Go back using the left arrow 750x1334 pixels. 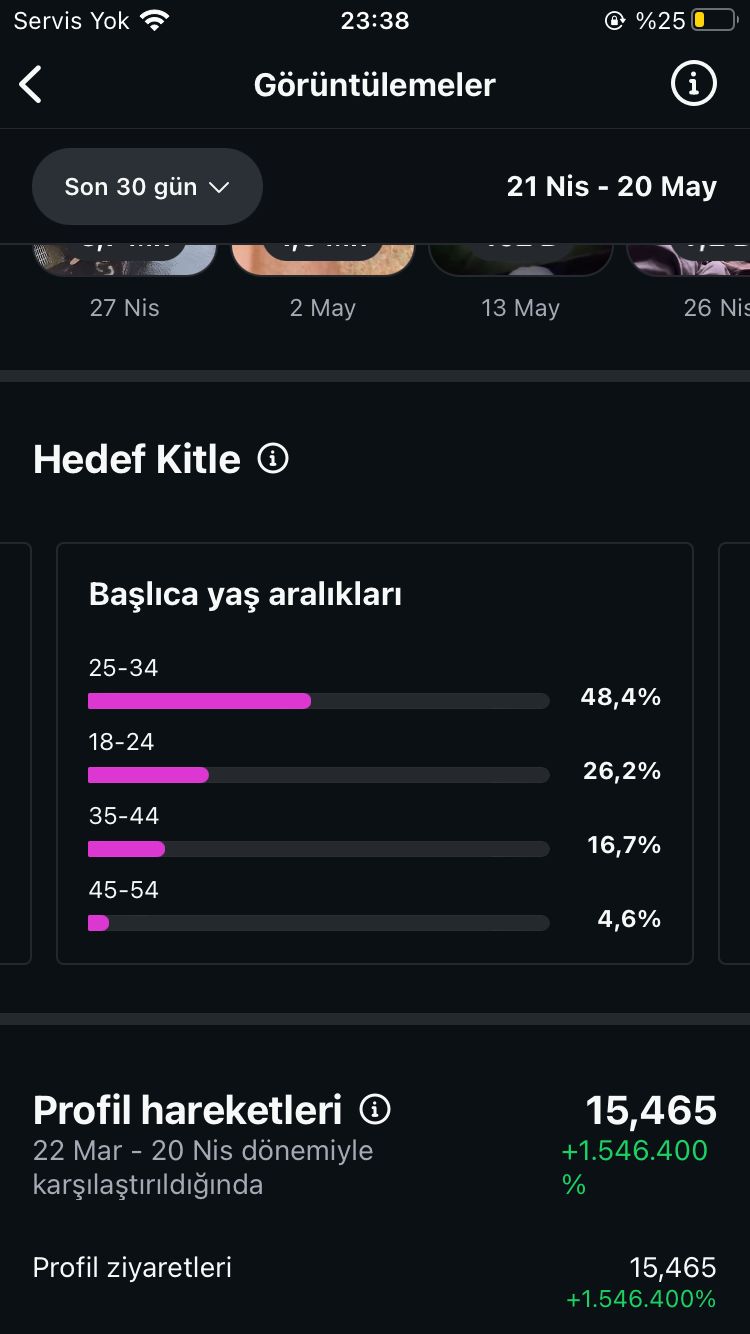click(31, 85)
